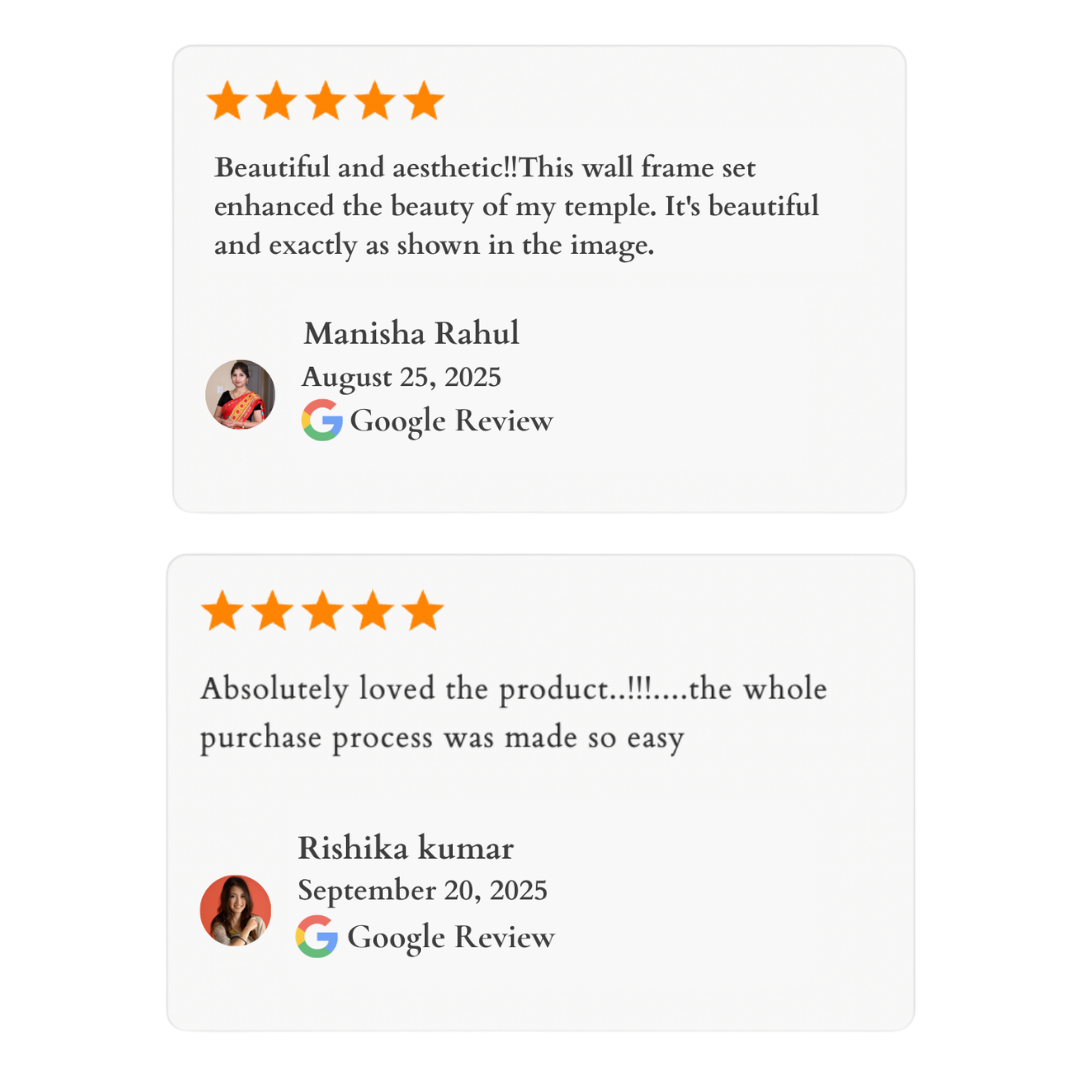The height and width of the screenshot is (1080, 1080).
Task: Click third star in Manisha Rahul's review
Action: (x=325, y=102)
